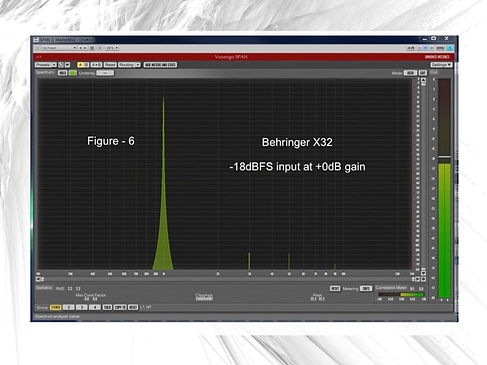Viewport: 487px width, 365px height.
Task: Click the Reset button
Action: [x=110, y=65]
